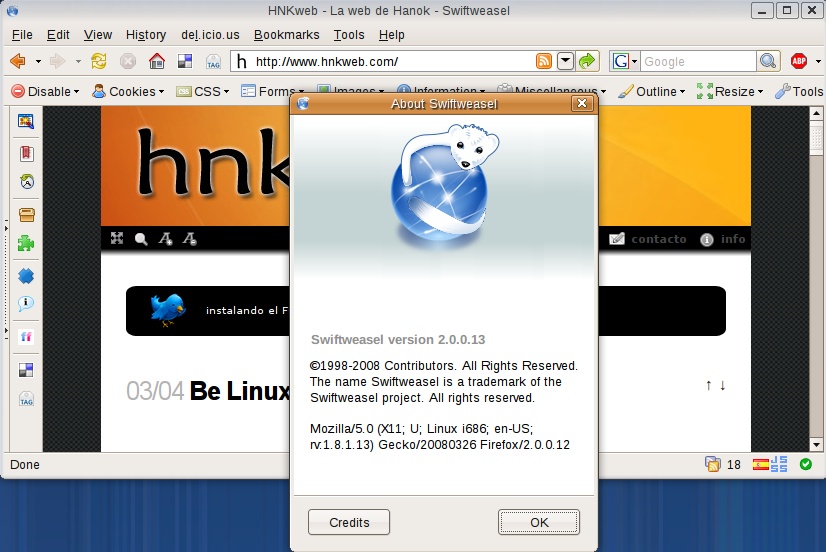Click the Spanish flag status bar icon
This screenshot has height=552, width=826.
(x=761, y=464)
